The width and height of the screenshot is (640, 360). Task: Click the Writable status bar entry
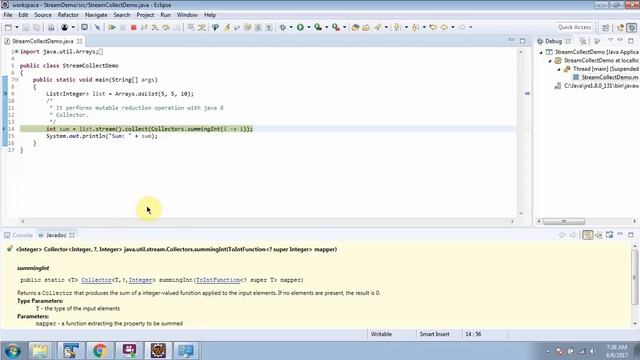point(381,334)
